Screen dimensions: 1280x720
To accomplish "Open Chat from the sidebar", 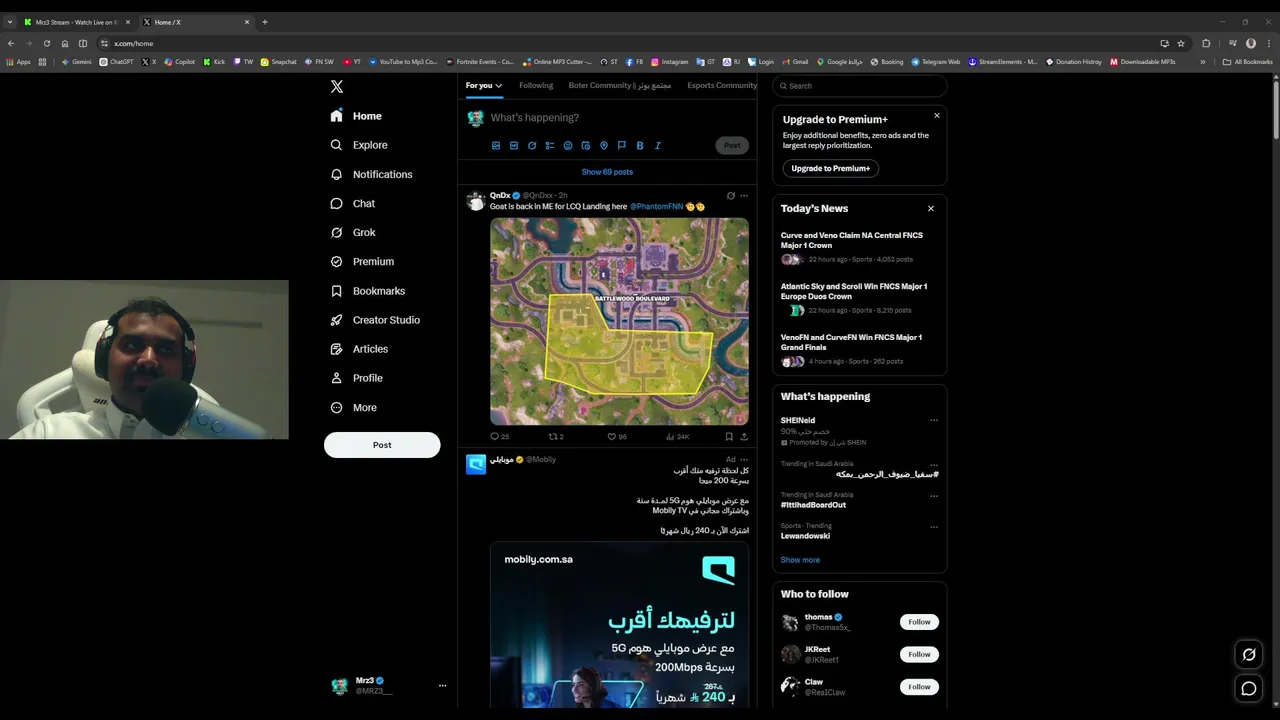I will click(x=353, y=203).
